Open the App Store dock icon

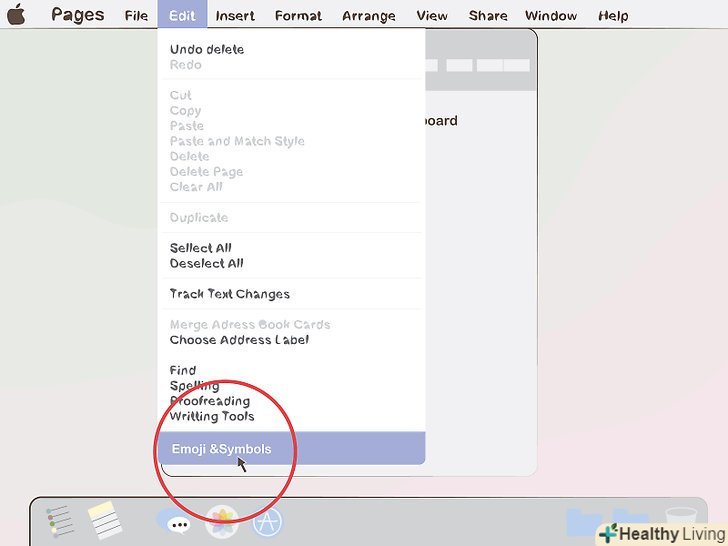[x=267, y=522]
